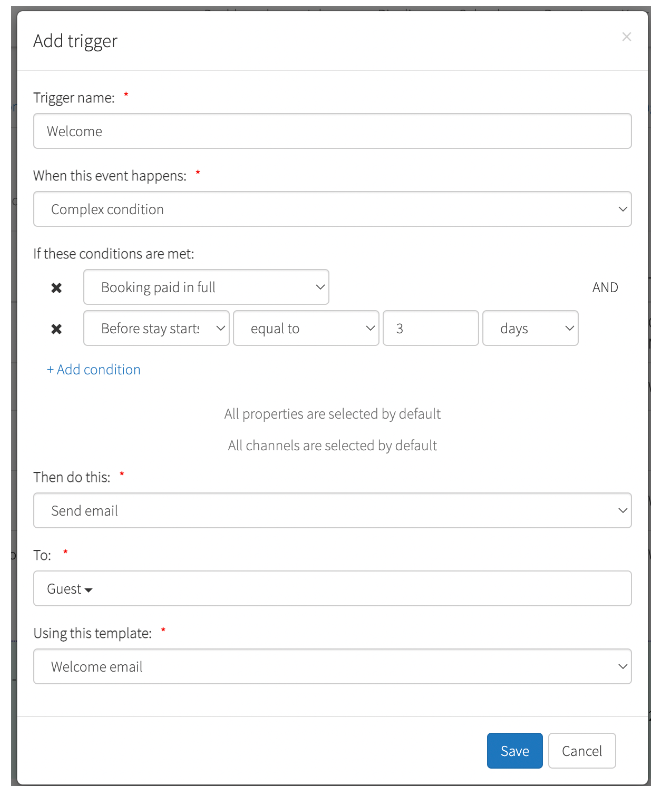This screenshot has width=666, height=795.
Task: Click the Trigger name input field
Action: coord(332,131)
